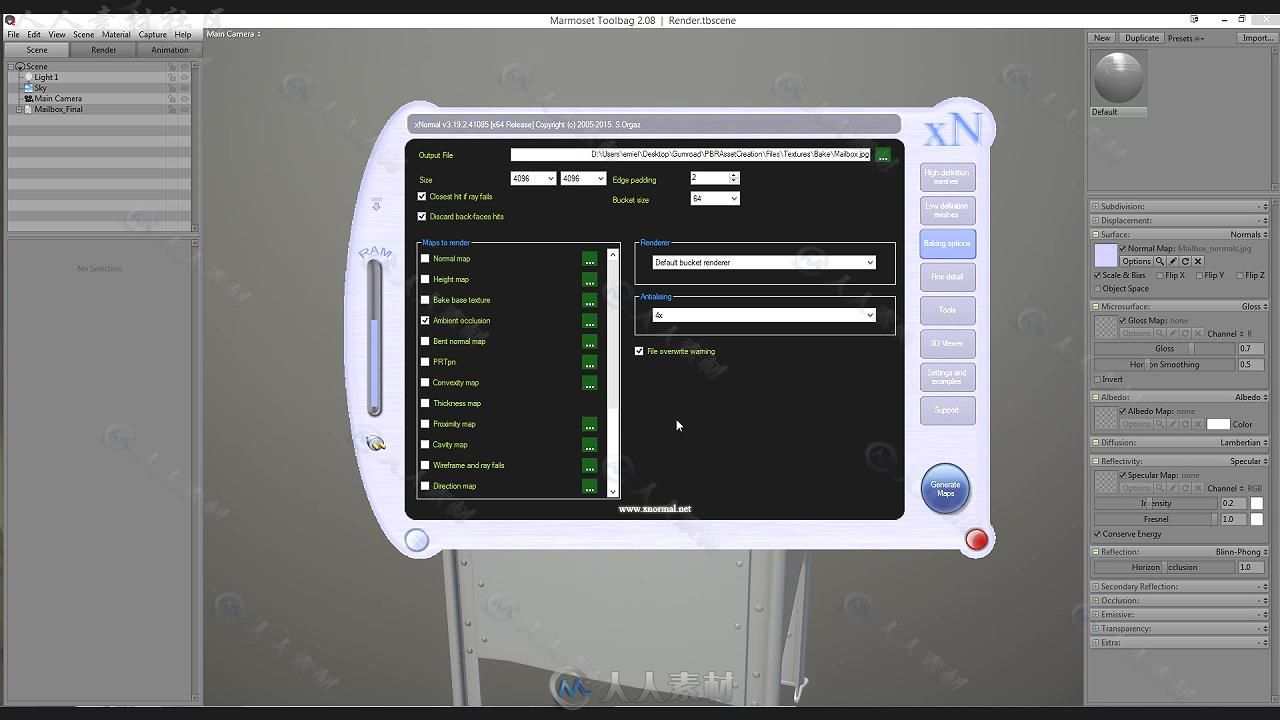Click the magnifier search icon for Normal Map

point(1160,261)
